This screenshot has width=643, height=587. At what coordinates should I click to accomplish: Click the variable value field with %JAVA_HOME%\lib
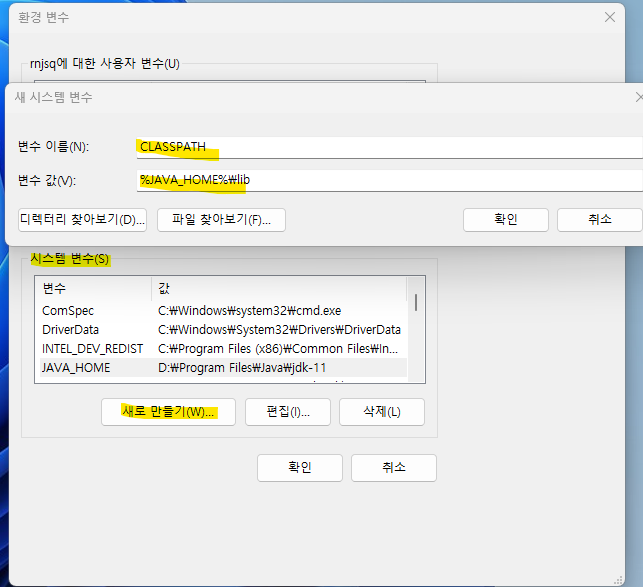click(390, 180)
